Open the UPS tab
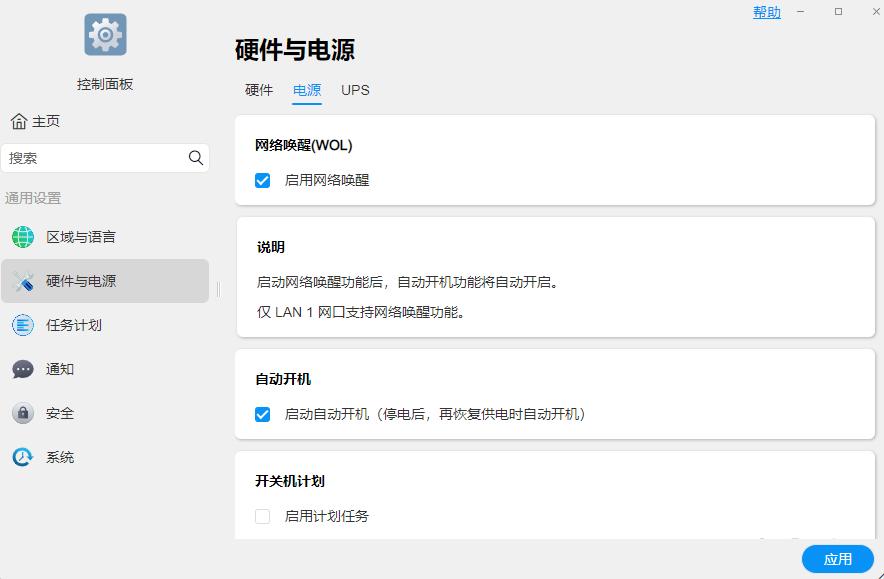884x579 pixels. point(355,90)
